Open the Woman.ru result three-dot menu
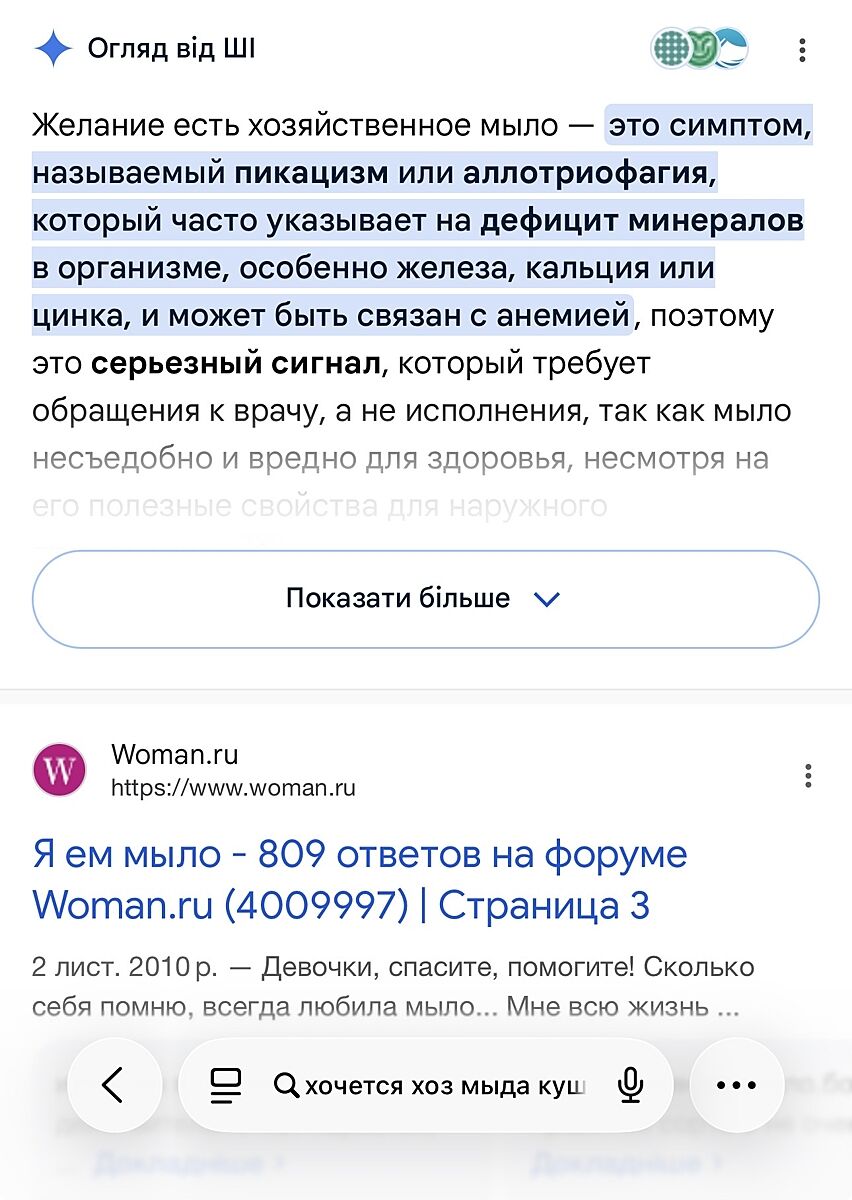Image resolution: width=852 pixels, height=1200 pixels. click(808, 775)
